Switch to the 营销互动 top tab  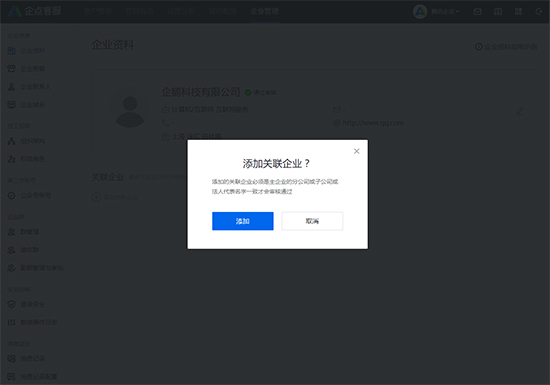click(140, 11)
